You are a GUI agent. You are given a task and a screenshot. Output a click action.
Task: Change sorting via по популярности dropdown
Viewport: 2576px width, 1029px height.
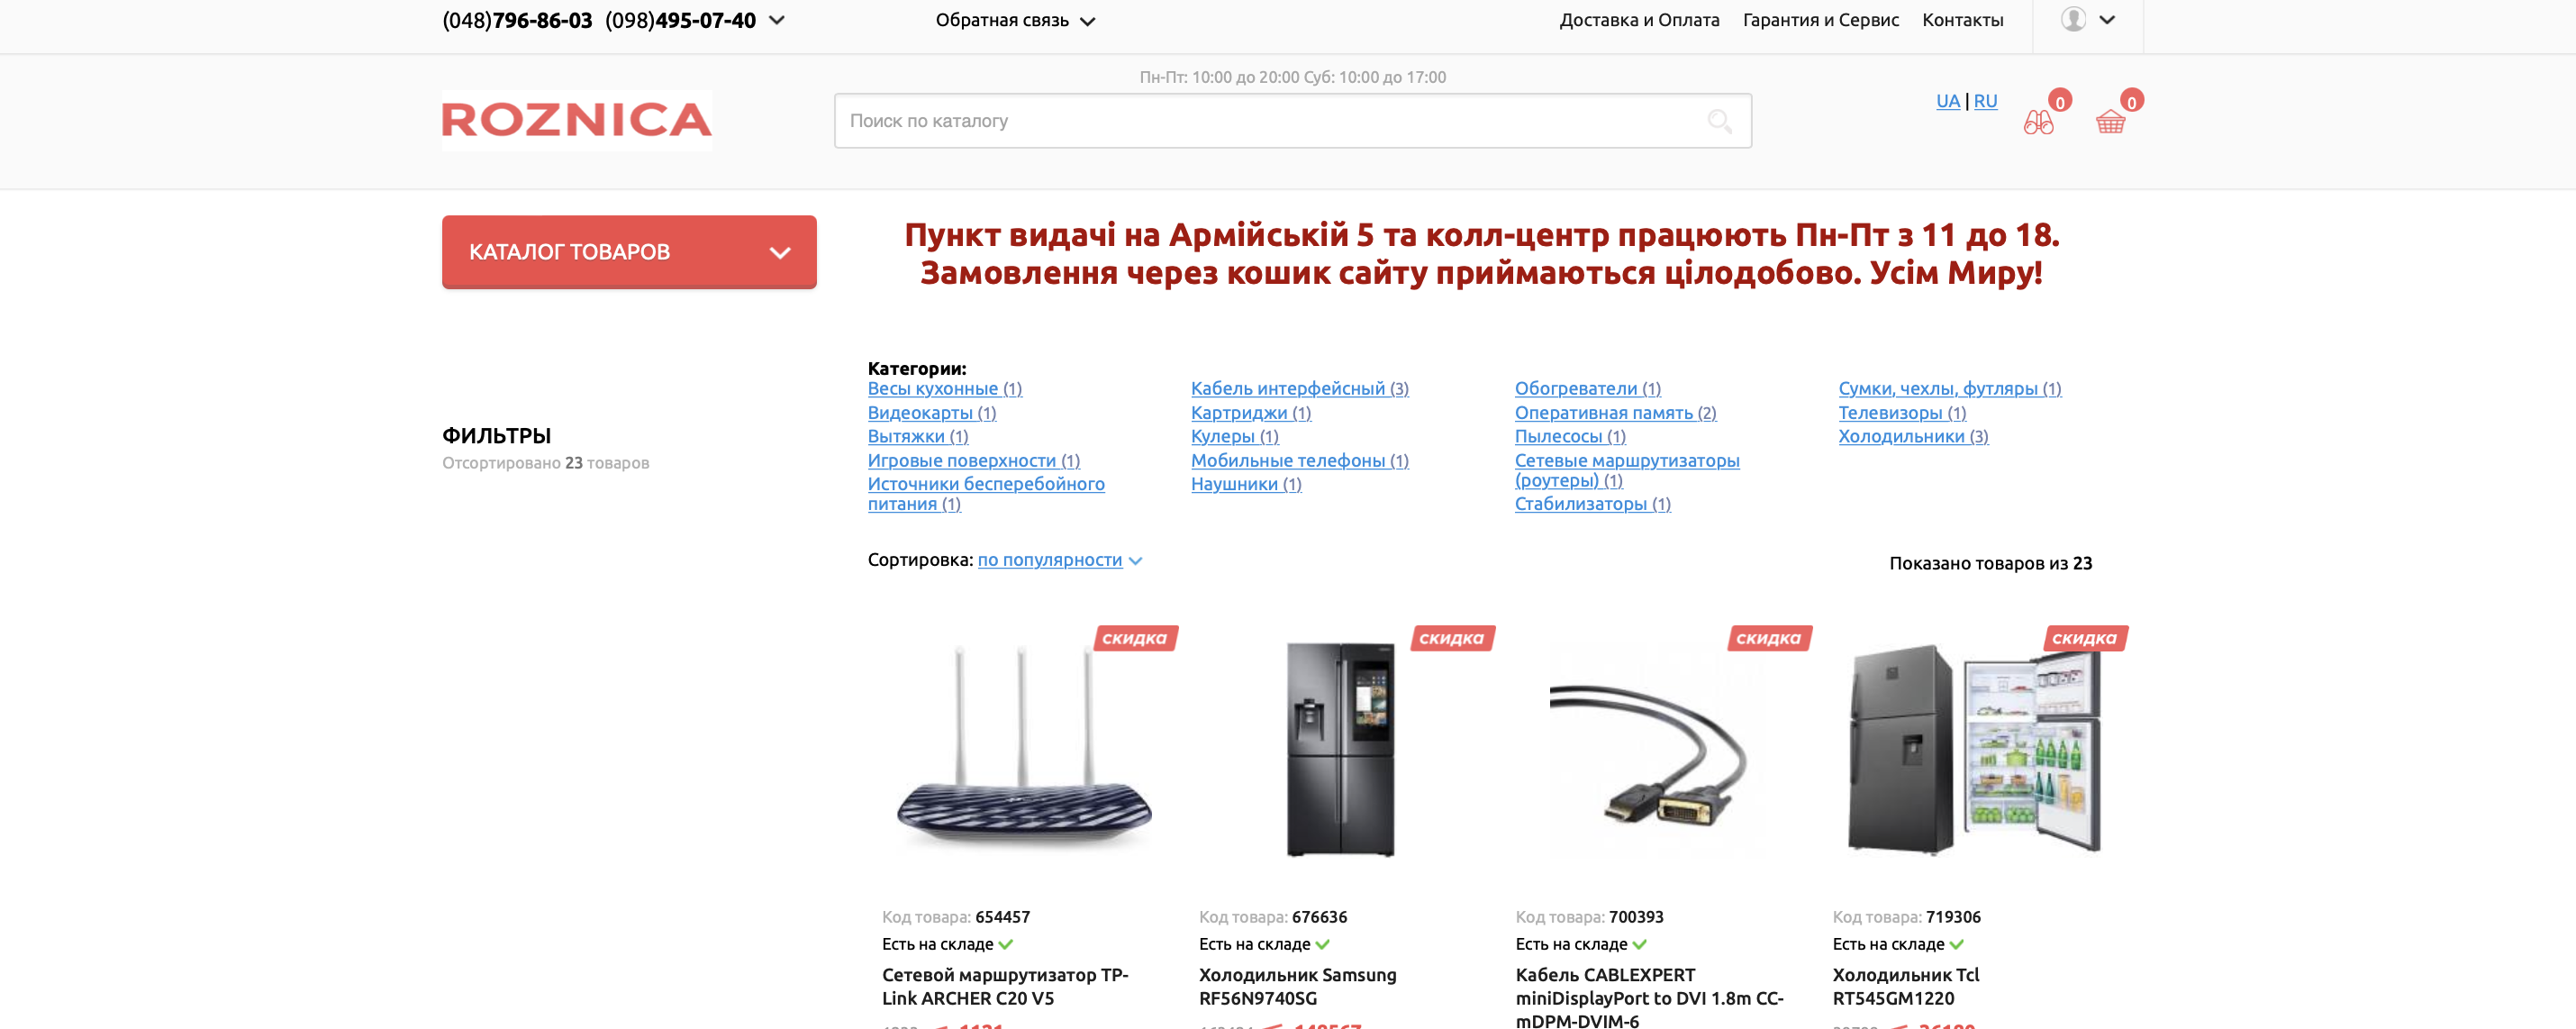click(x=1059, y=560)
